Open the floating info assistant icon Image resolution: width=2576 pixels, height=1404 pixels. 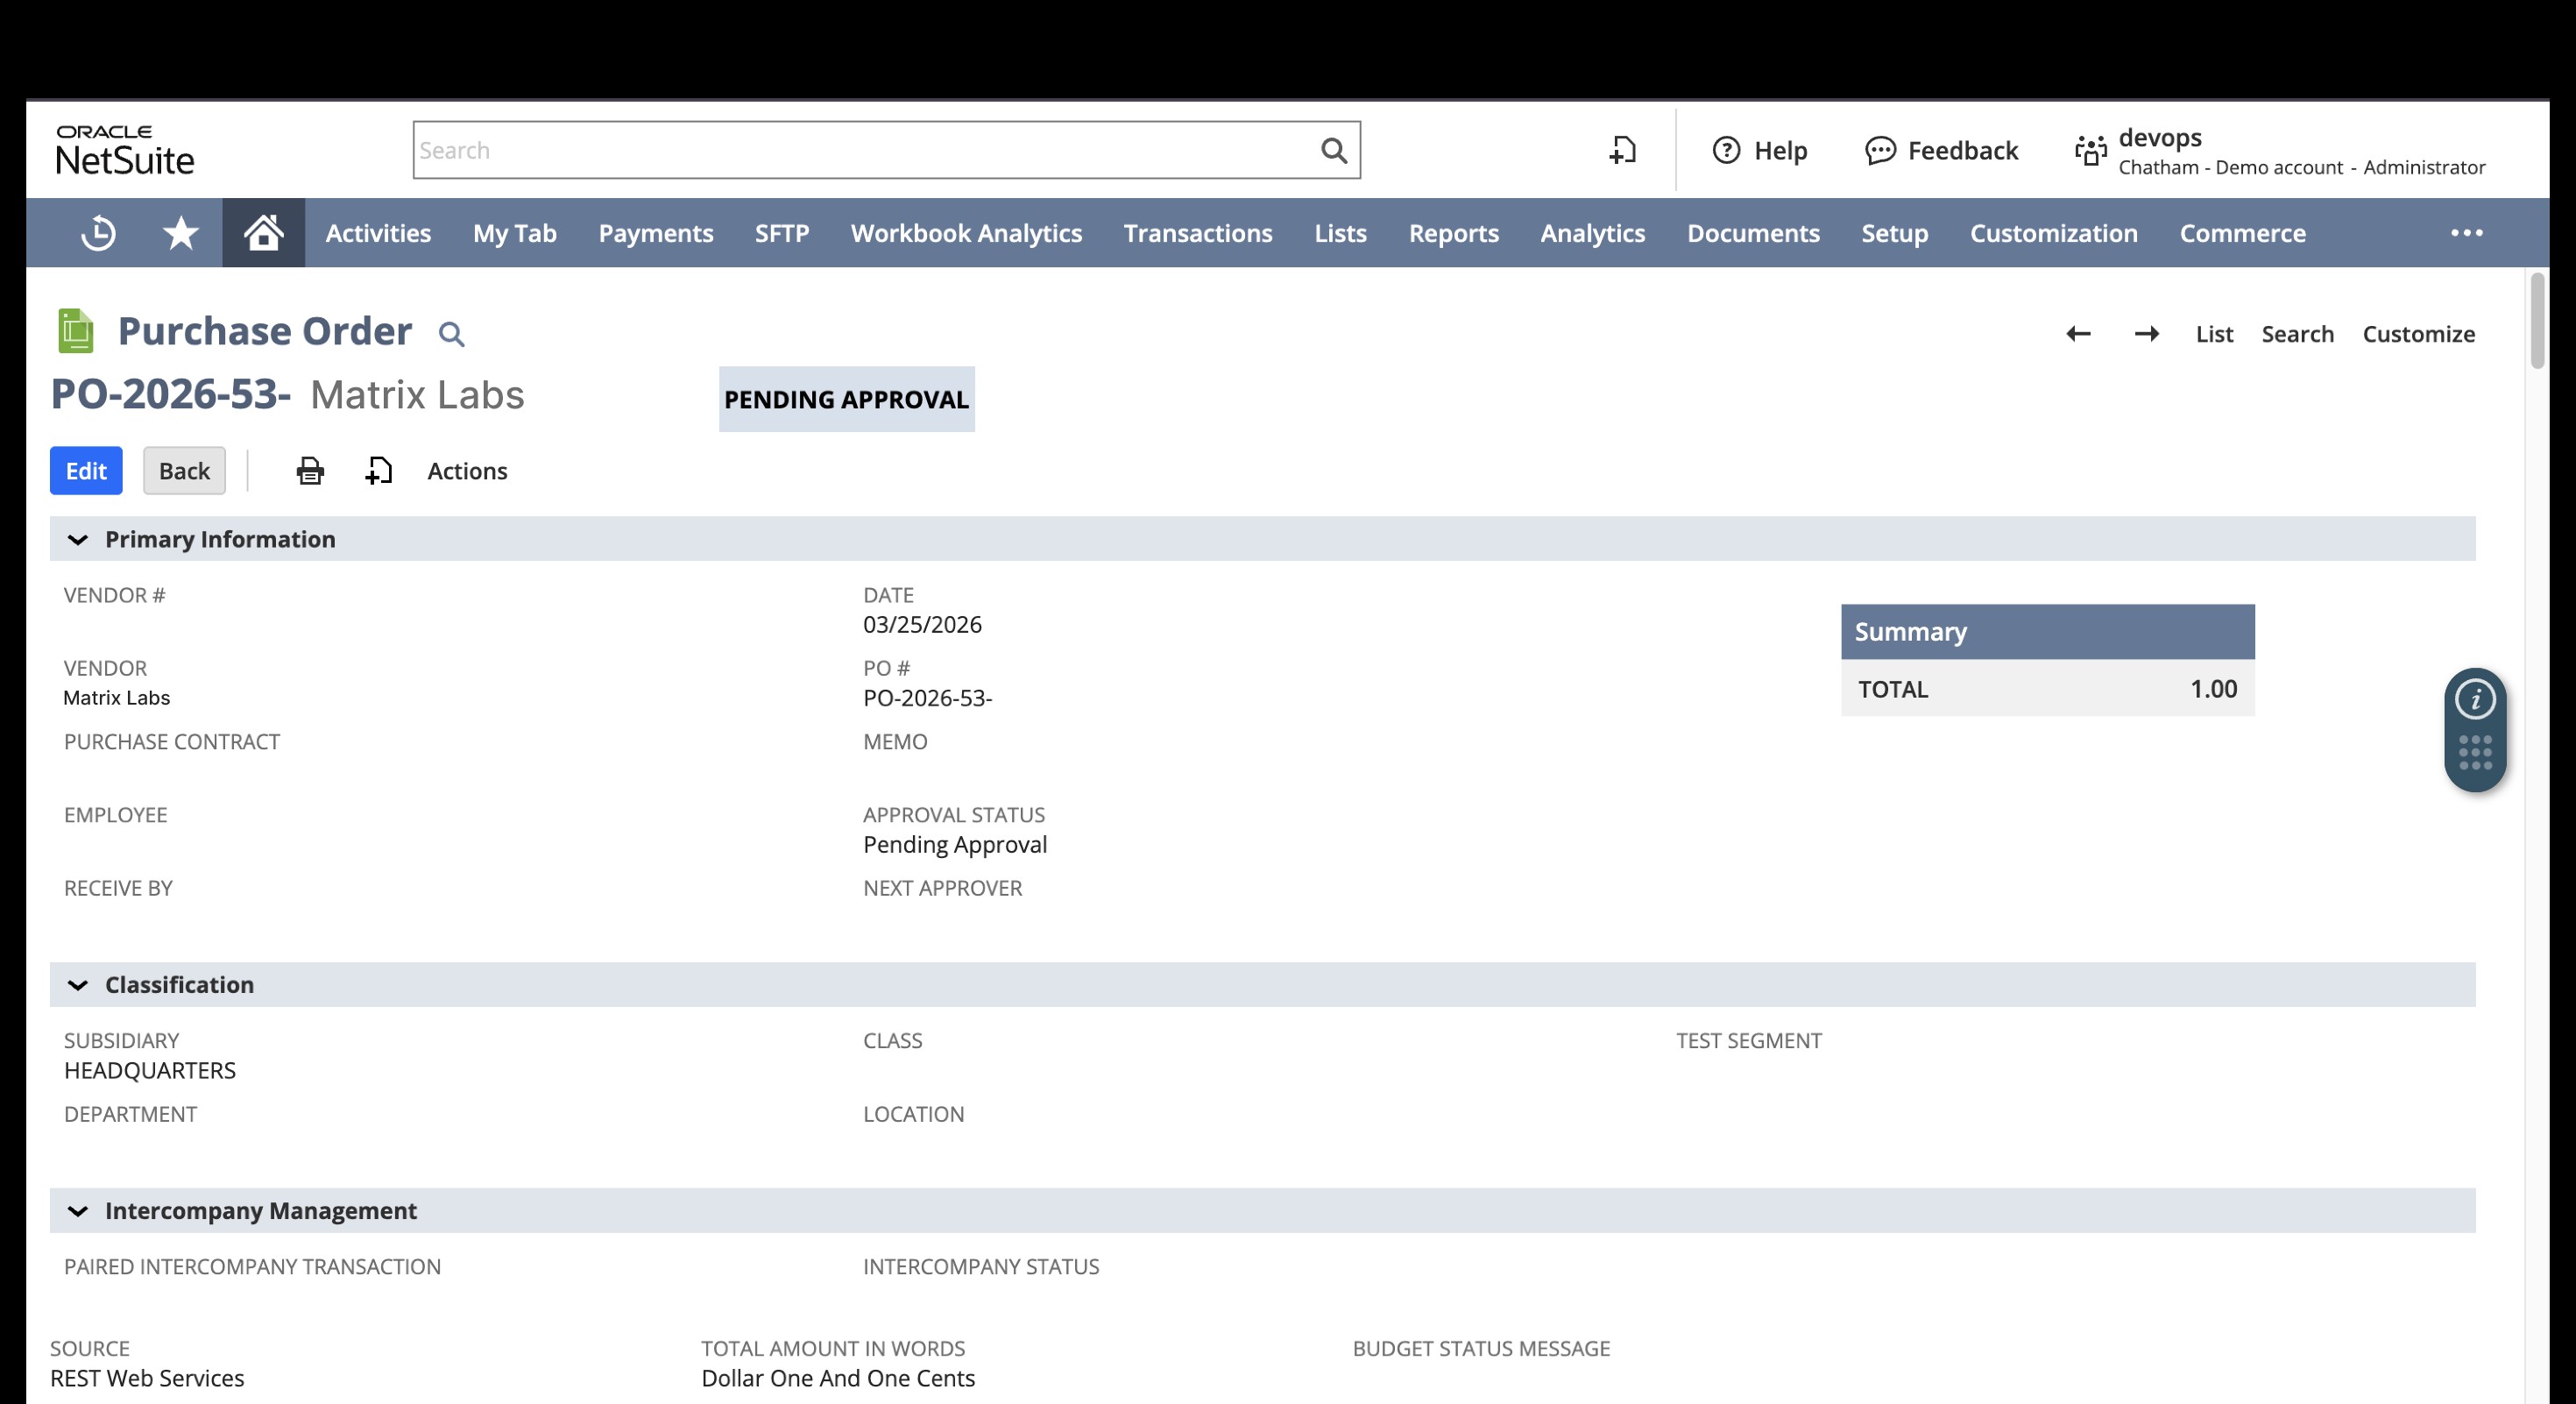coord(2475,699)
